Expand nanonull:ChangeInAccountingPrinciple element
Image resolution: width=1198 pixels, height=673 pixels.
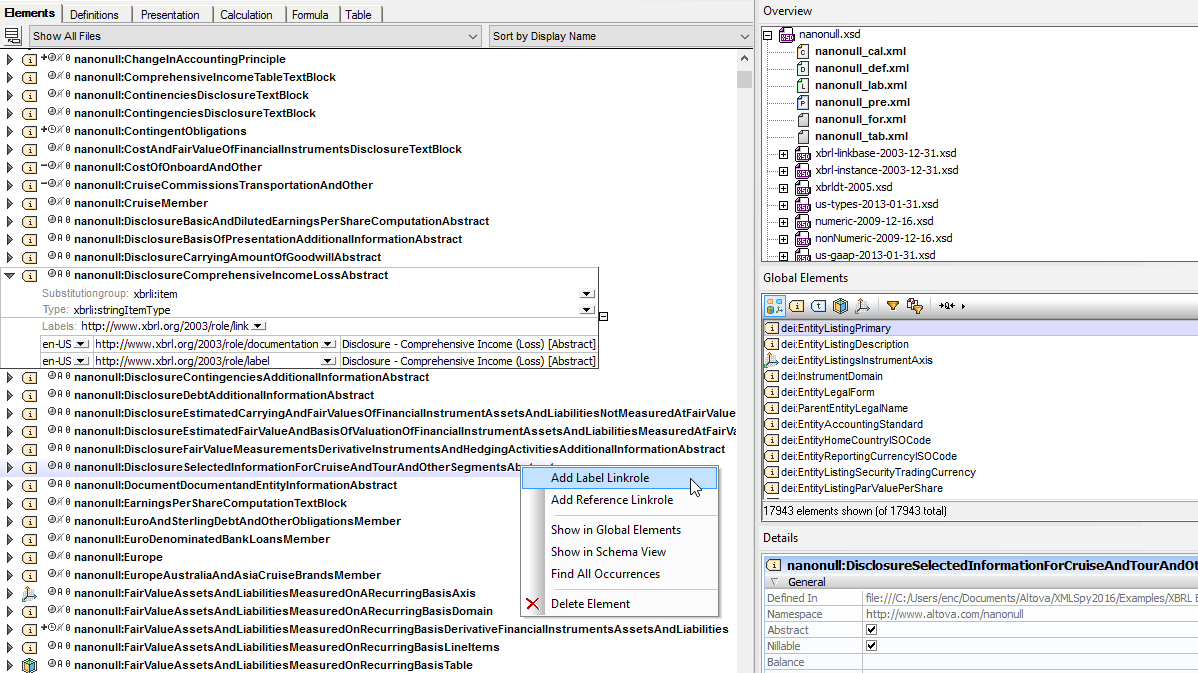coord(9,59)
